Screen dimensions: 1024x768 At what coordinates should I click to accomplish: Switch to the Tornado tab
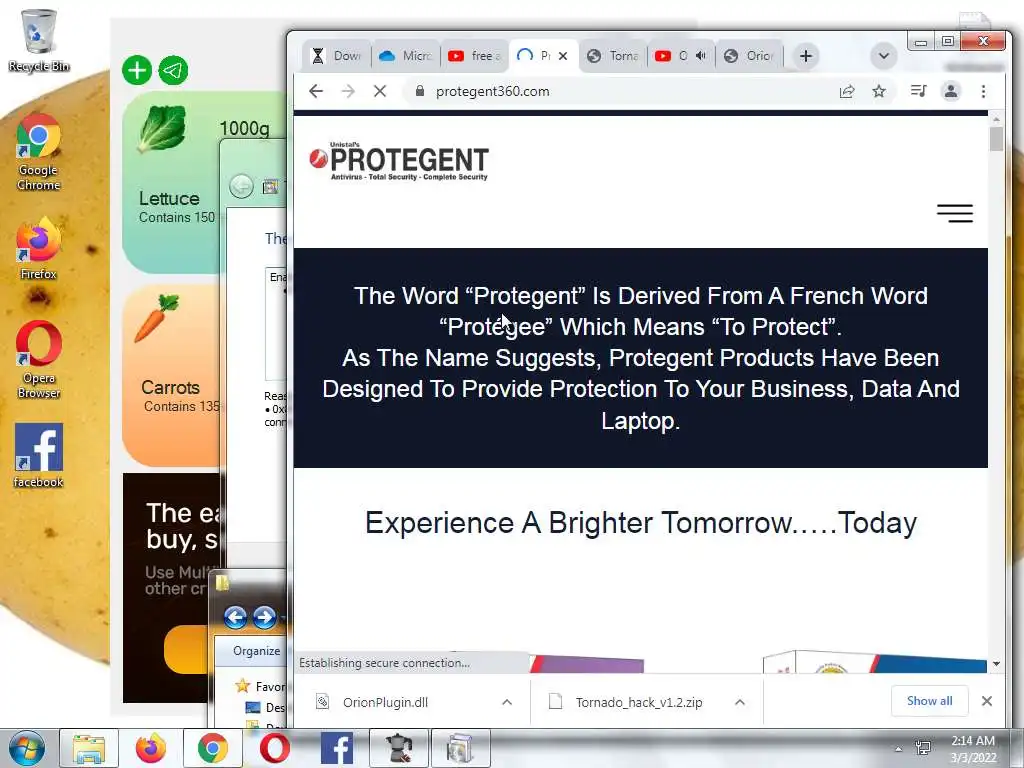pyautogui.click(x=613, y=56)
